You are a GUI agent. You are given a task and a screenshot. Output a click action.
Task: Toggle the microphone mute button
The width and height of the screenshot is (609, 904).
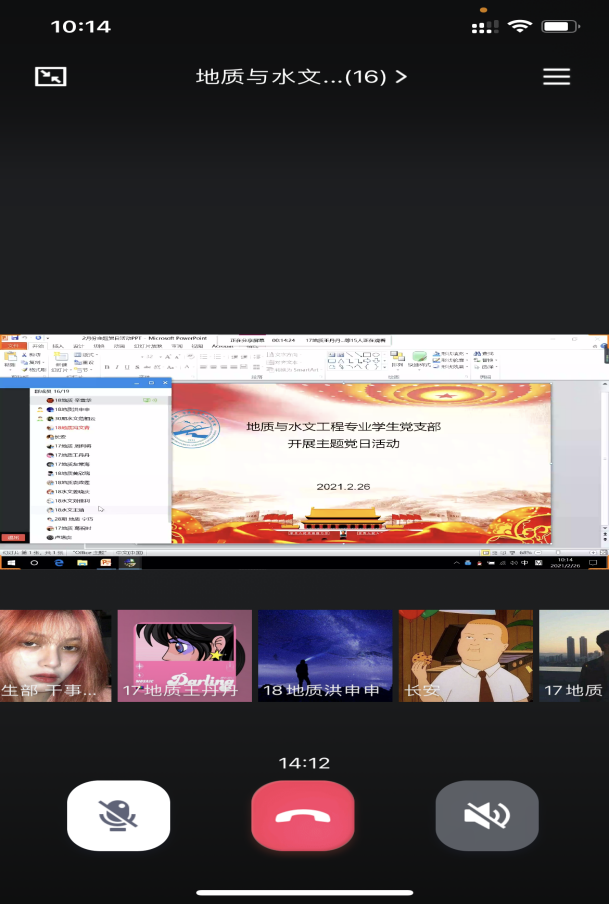118,815
